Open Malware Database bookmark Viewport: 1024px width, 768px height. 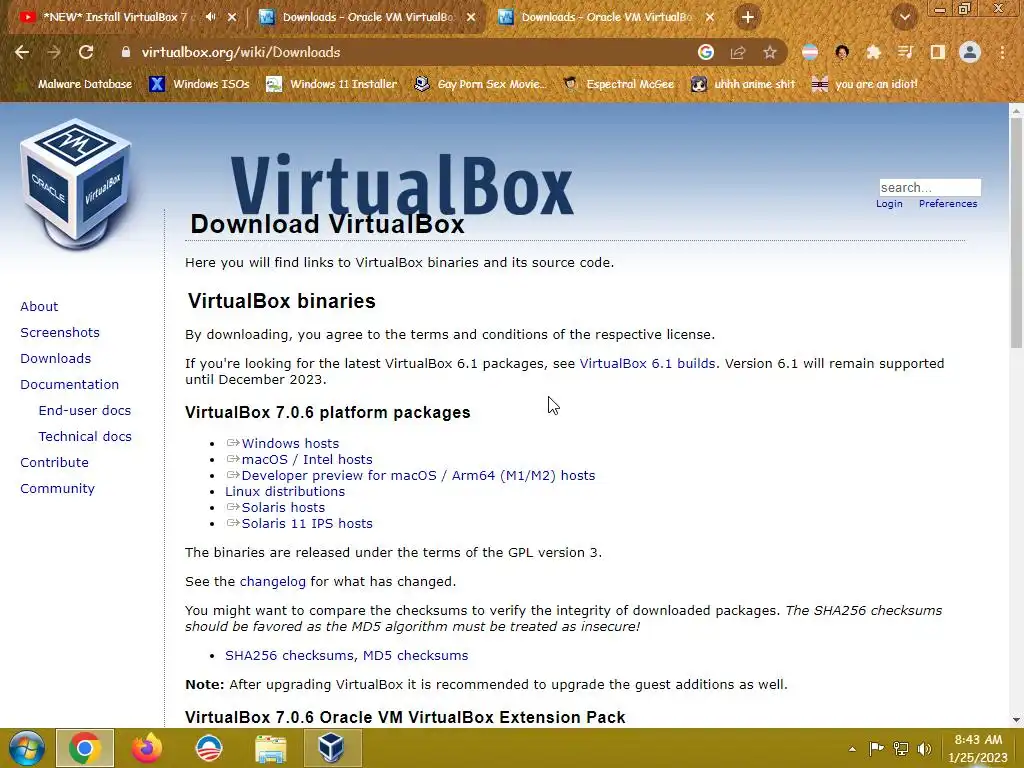pos(84,84)
